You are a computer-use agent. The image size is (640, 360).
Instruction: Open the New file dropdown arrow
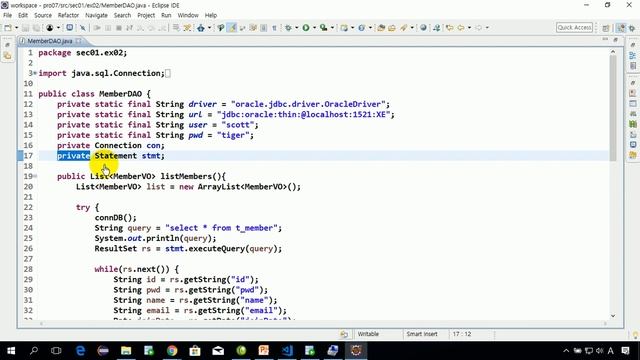pos(17,28)
